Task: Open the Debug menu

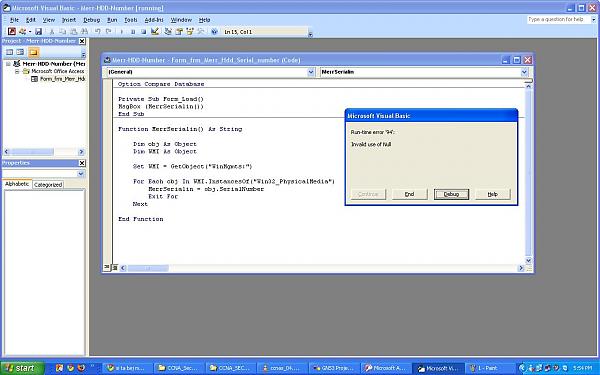Action: point(91,20)
